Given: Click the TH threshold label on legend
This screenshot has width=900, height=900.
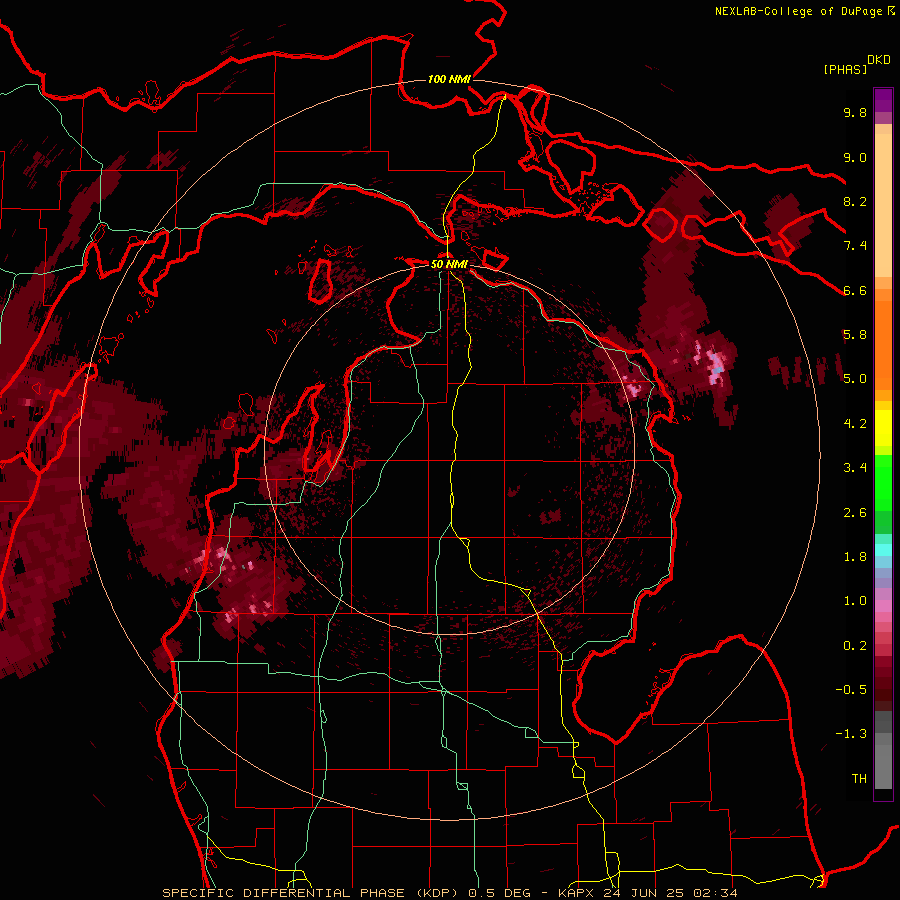Looking at the screenshot, I should coord(859,779).
